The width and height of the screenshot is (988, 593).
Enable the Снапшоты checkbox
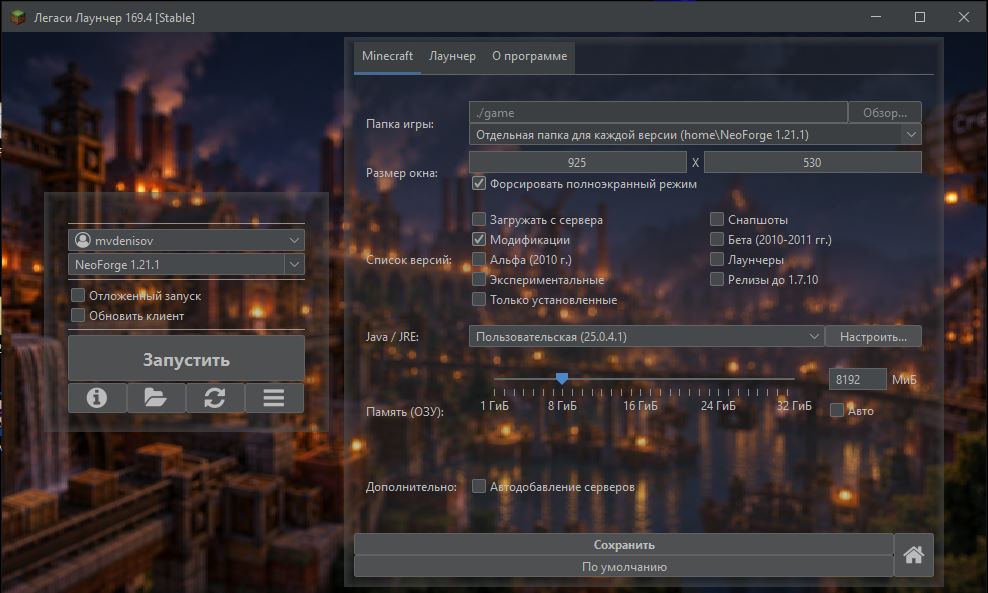pos(716,219)
